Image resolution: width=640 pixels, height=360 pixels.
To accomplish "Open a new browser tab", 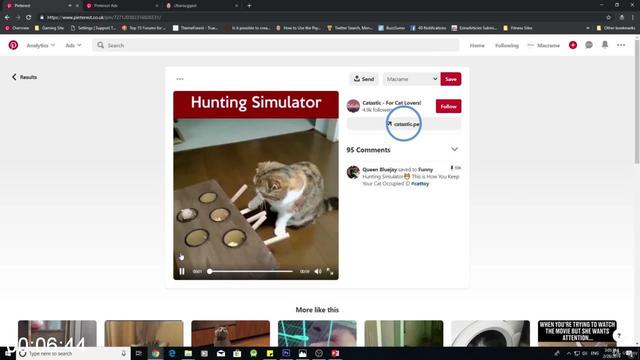I will pyautogui.click(x=249, y=6).
